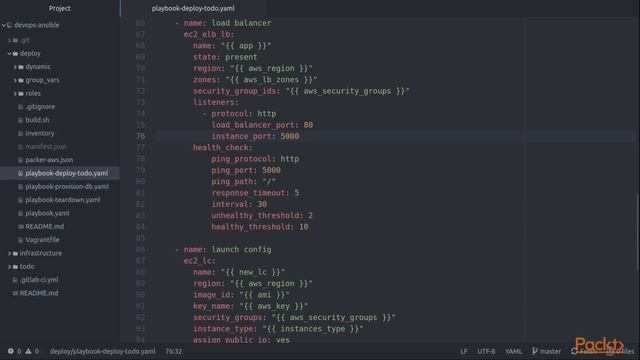Image resolution: width=640 pixels, height=360 pixels.
Task: Open playbook-teardown.yaml in the tree
Action: [62, 200]
